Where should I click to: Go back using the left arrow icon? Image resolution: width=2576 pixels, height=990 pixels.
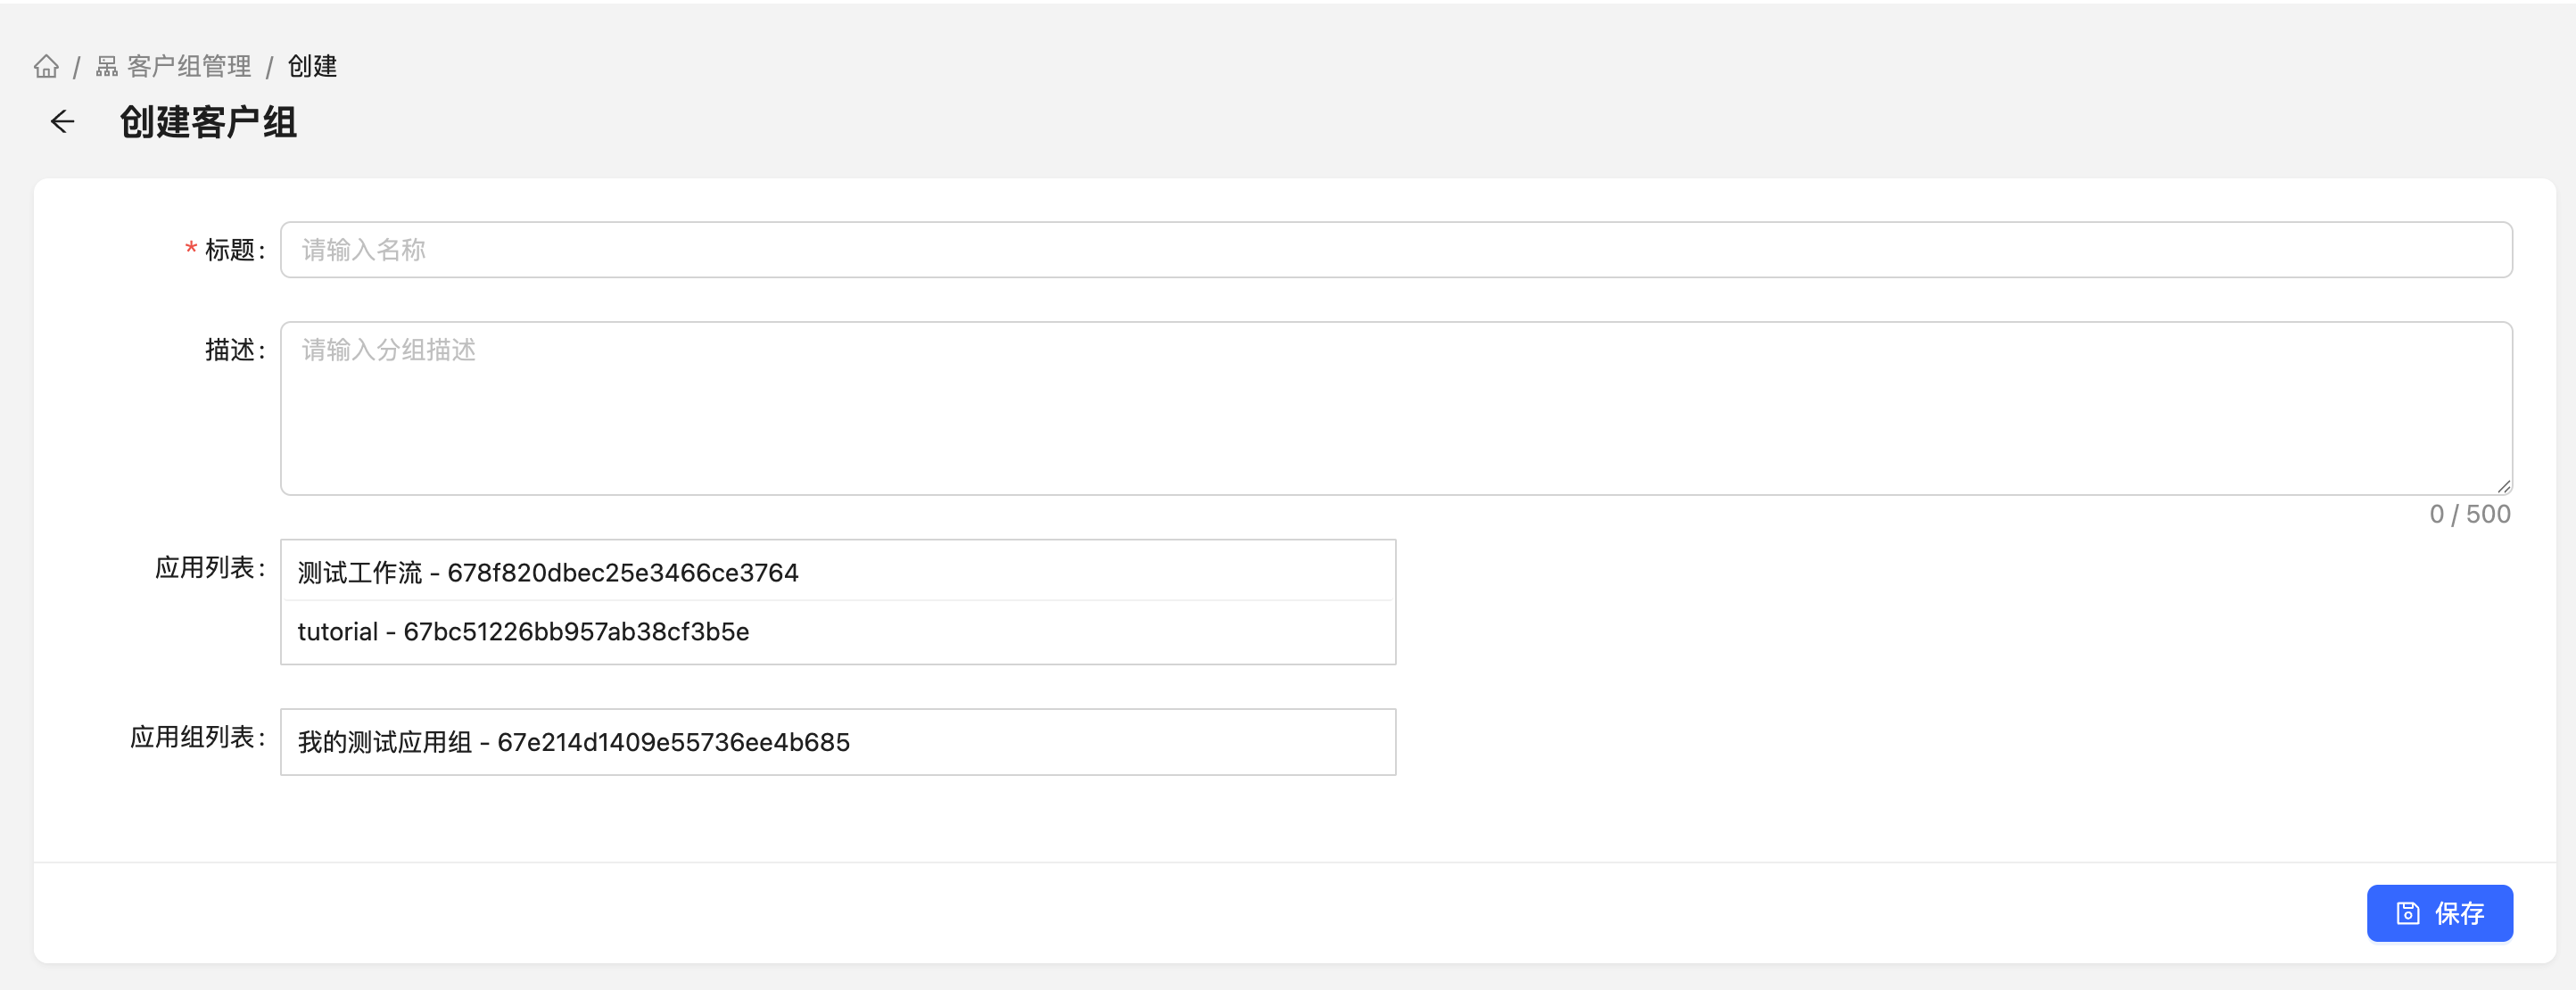pyautogui.click(x=62, y=121)
